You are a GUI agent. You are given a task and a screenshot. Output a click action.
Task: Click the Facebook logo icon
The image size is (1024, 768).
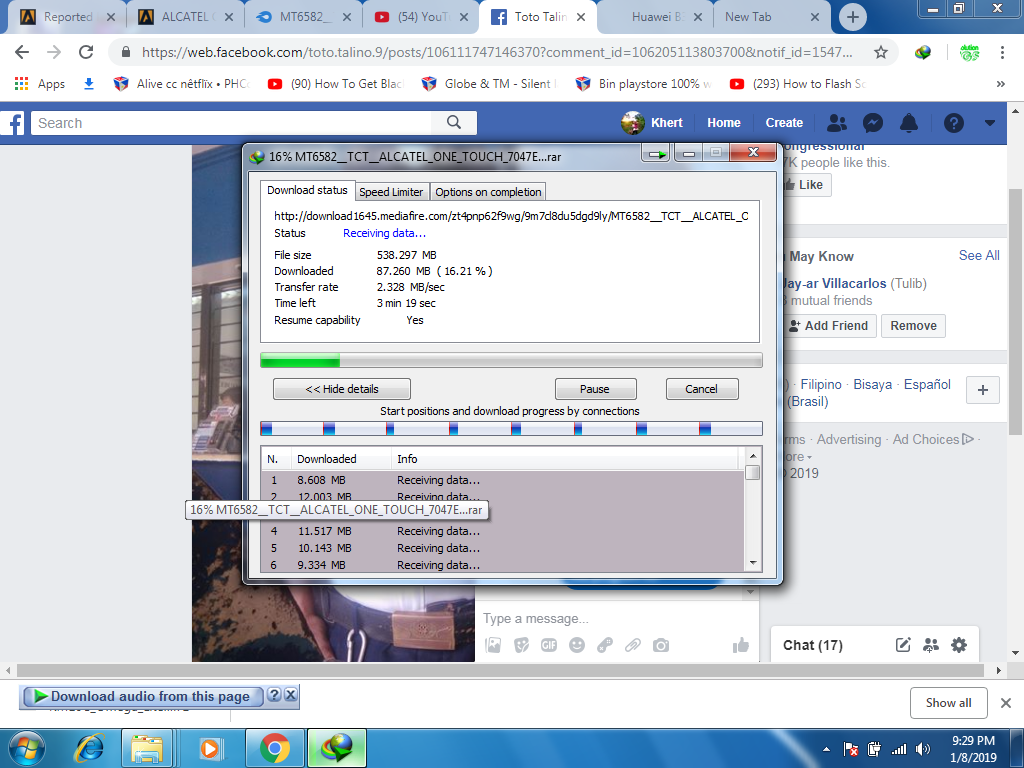coord(12,123)
